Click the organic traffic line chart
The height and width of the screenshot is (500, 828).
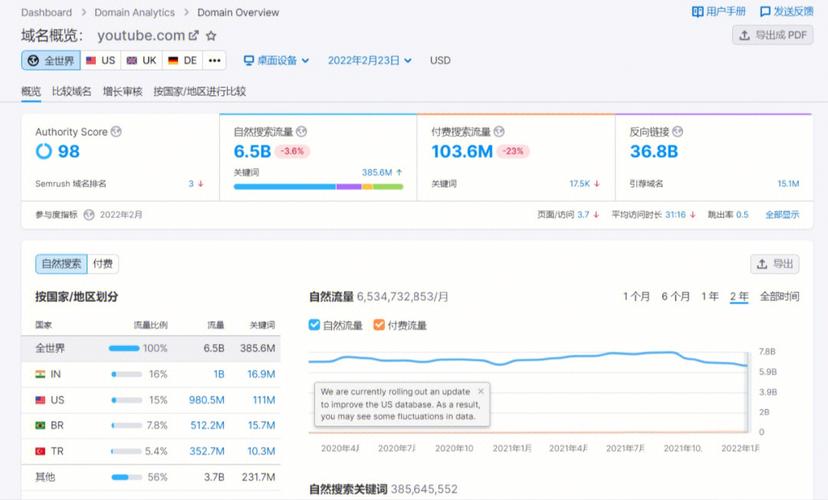click(528, 391)
